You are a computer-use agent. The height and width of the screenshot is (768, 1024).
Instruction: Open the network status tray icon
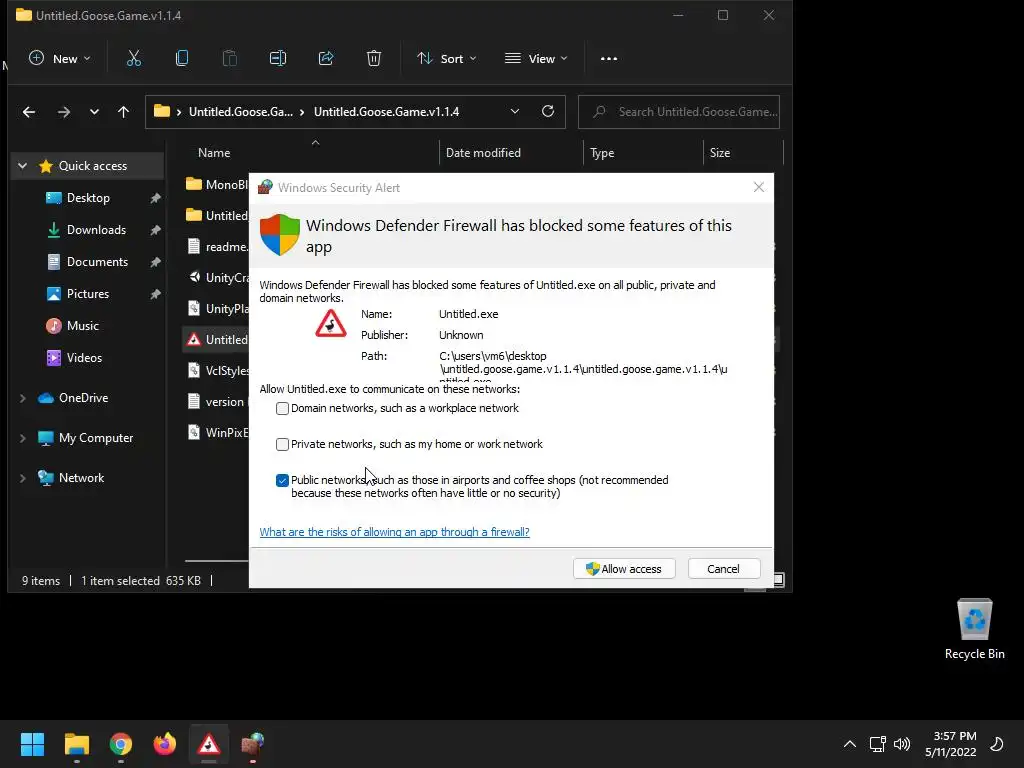(x=878, y=744)
